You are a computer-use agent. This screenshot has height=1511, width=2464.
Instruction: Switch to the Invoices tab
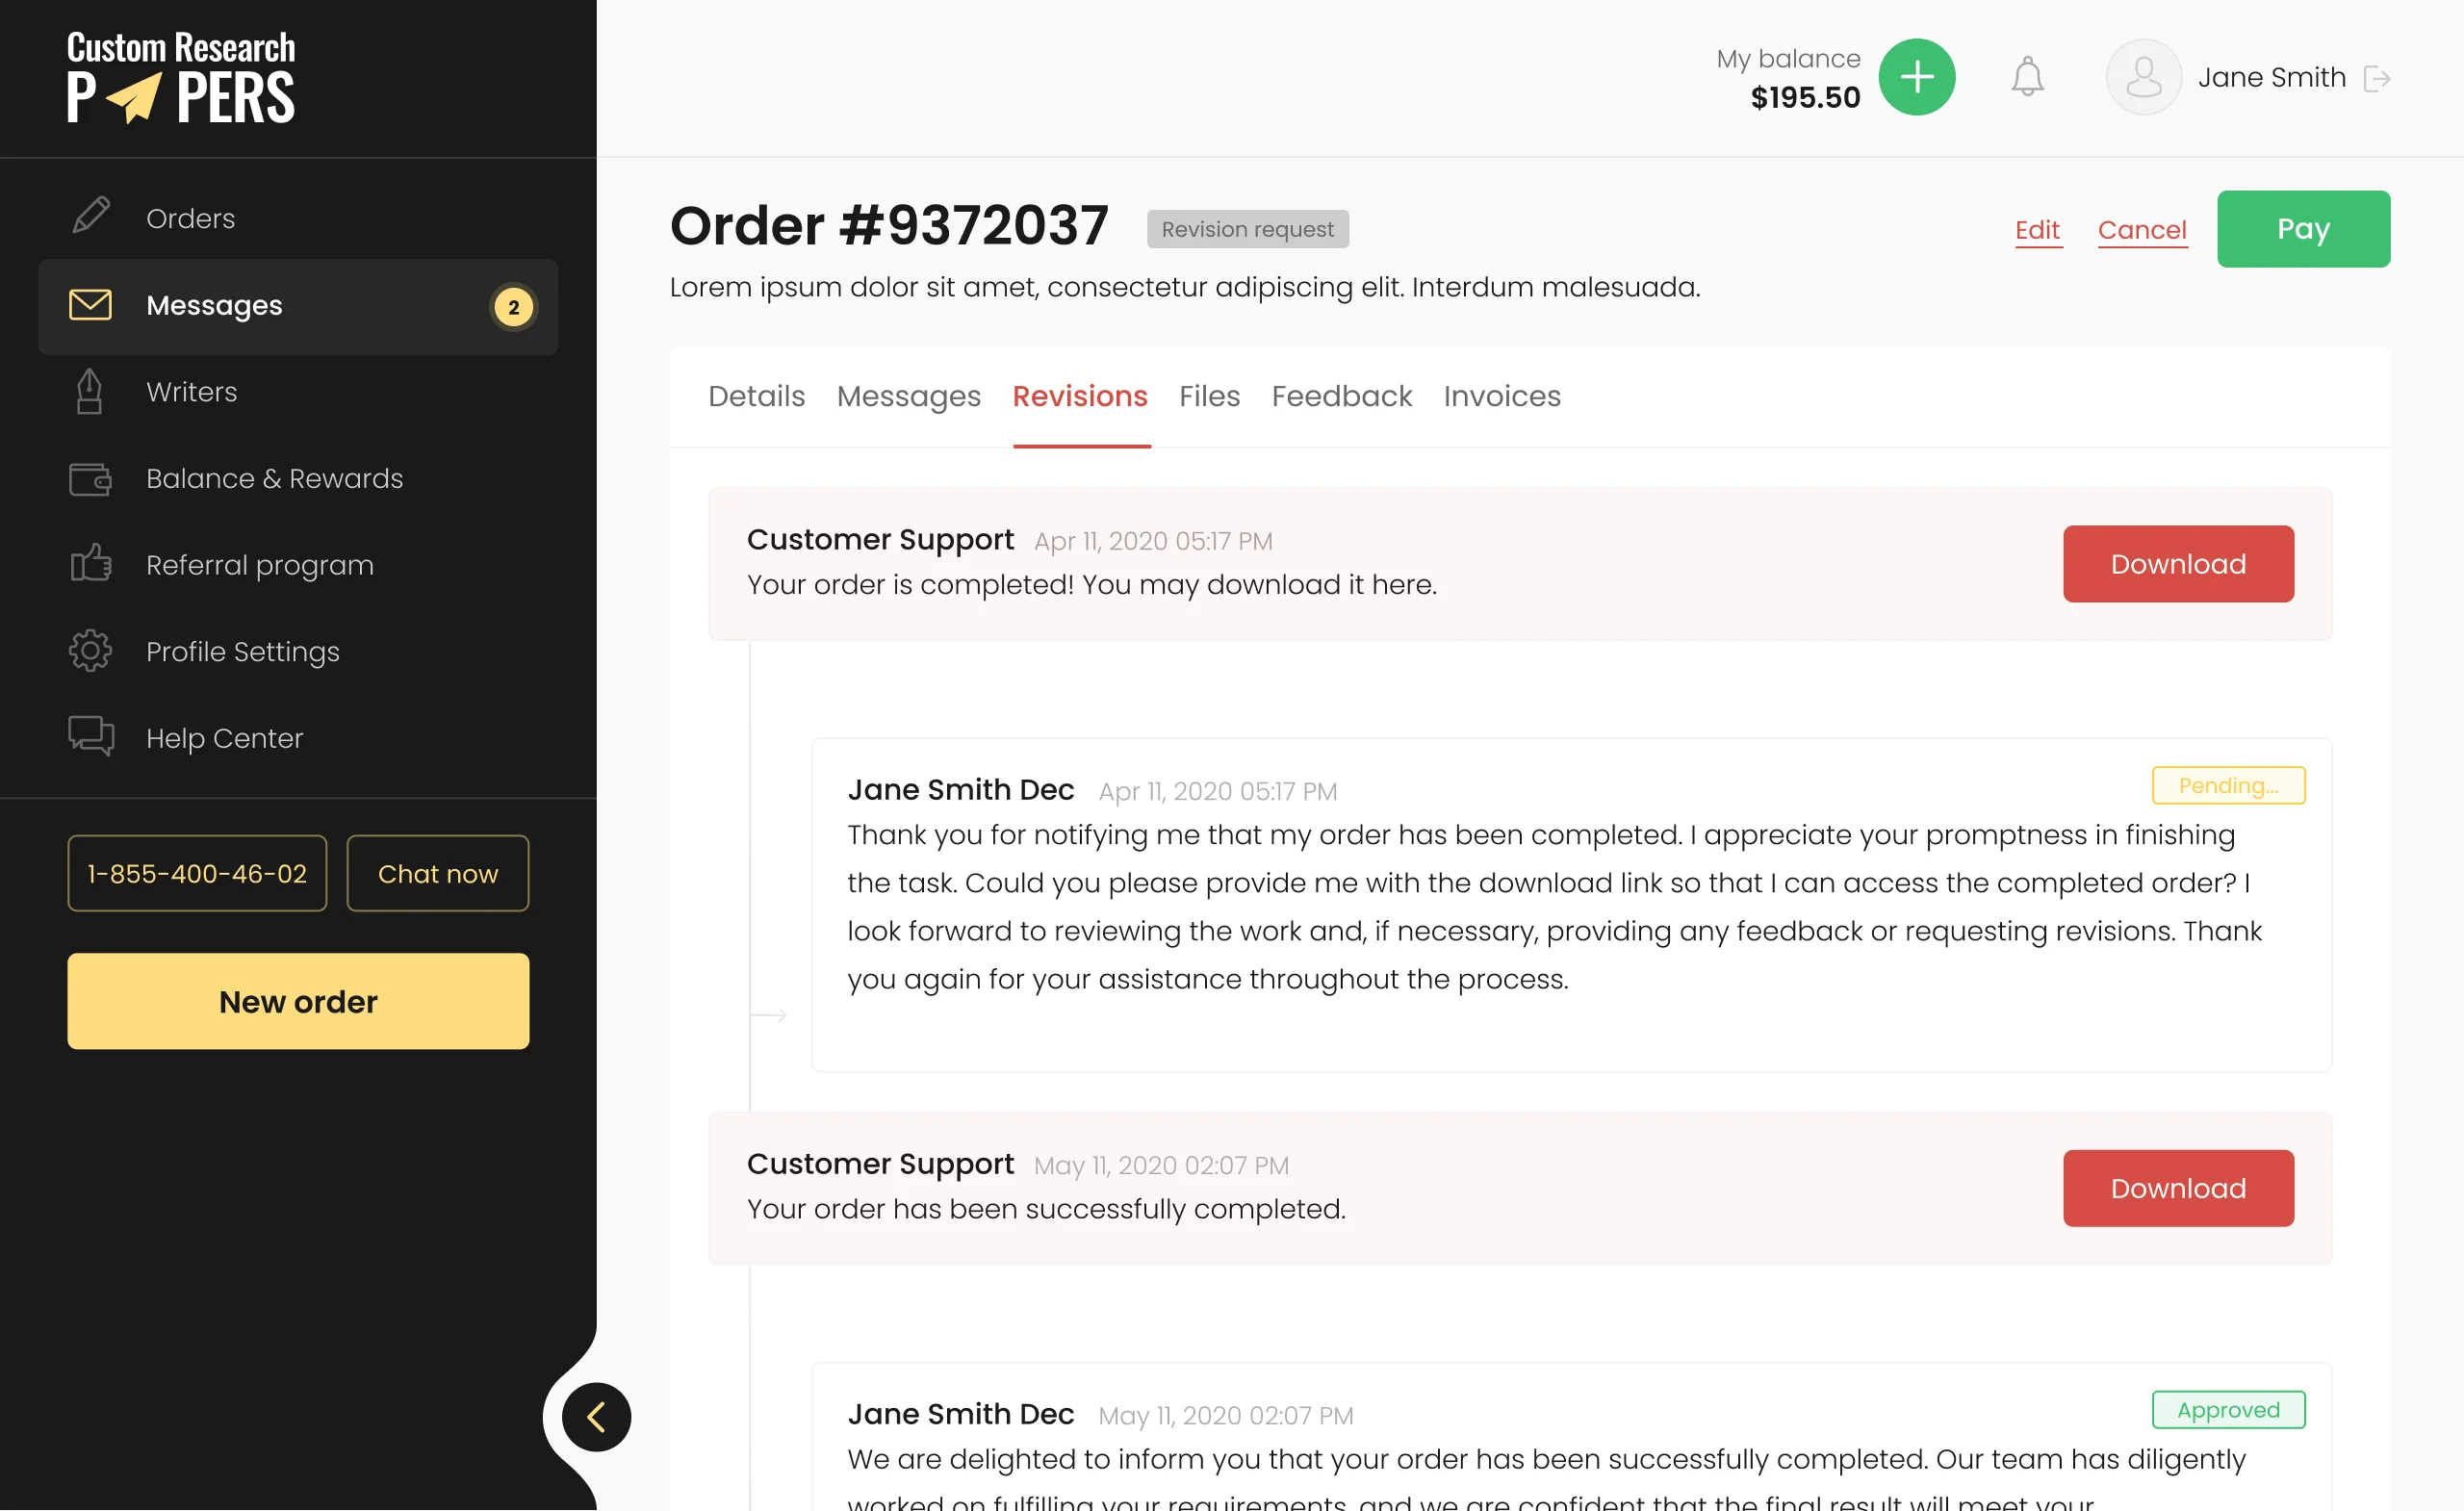(1501, 396)
